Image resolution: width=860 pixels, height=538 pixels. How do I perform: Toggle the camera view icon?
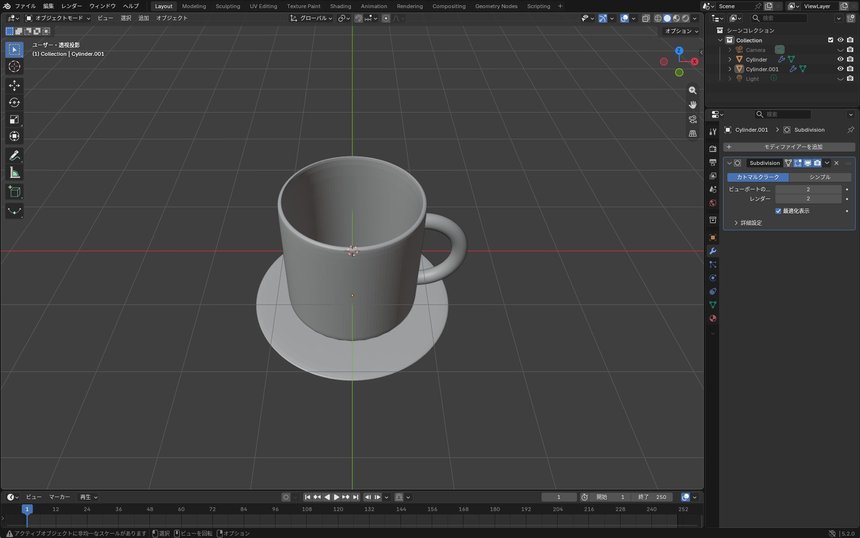(x=693, y=119)
